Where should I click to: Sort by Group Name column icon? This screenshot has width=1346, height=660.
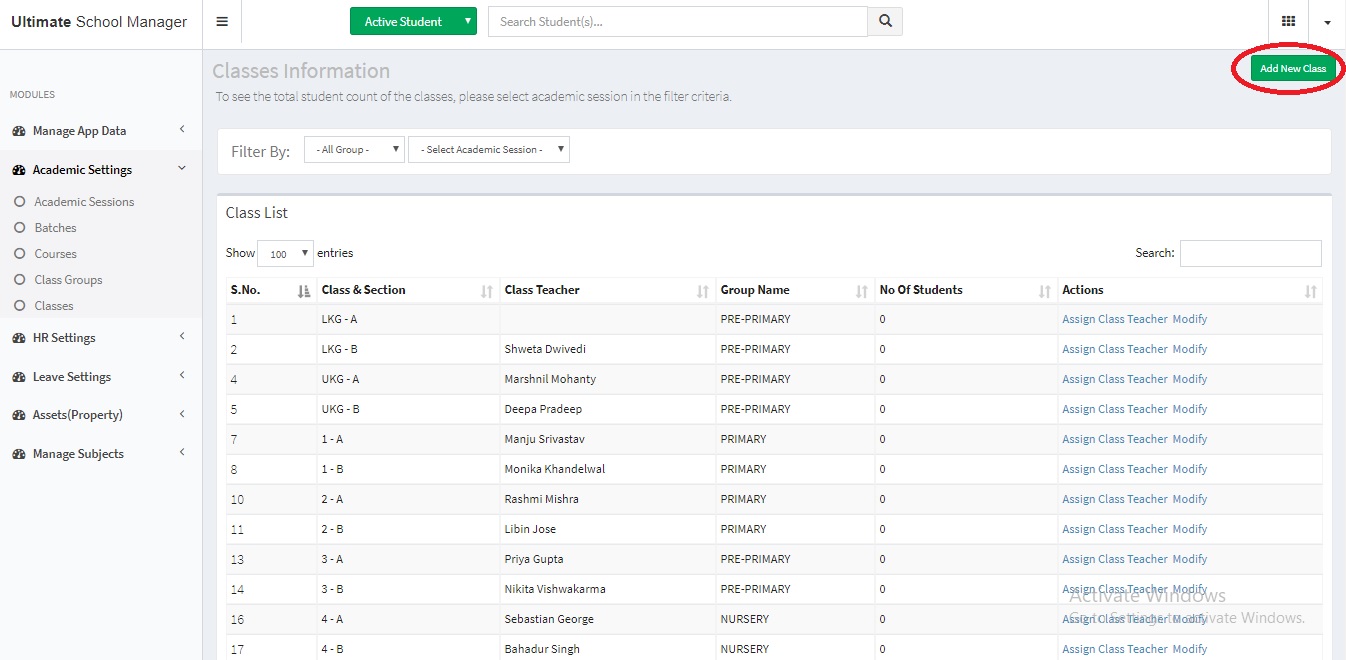click(862, 291)
